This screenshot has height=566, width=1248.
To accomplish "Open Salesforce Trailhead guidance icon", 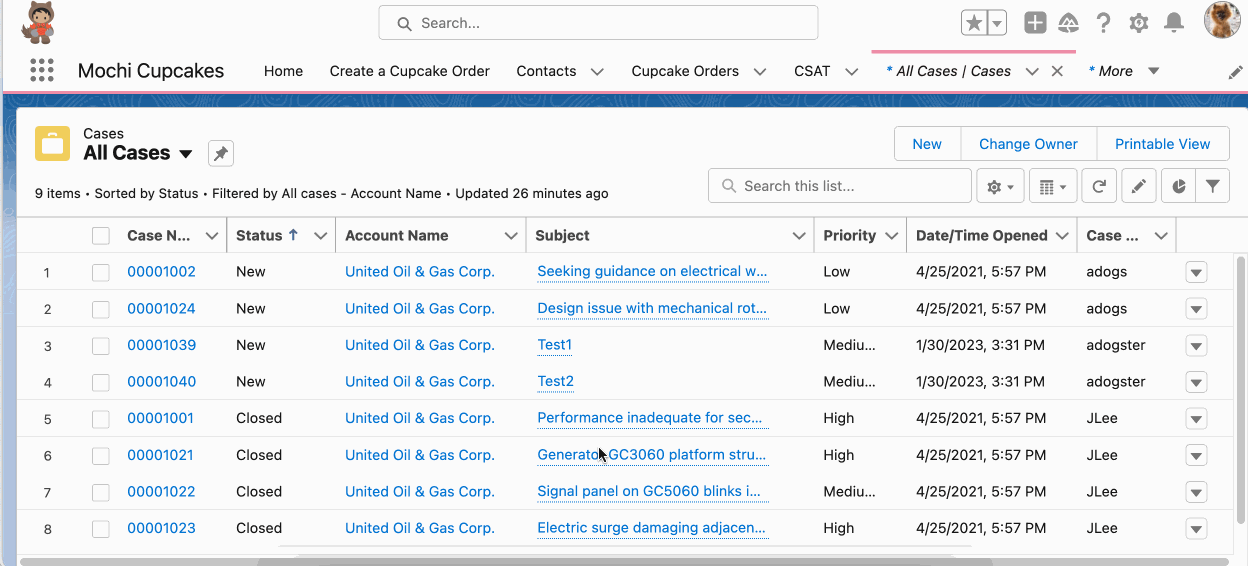I will (1069, 23).
